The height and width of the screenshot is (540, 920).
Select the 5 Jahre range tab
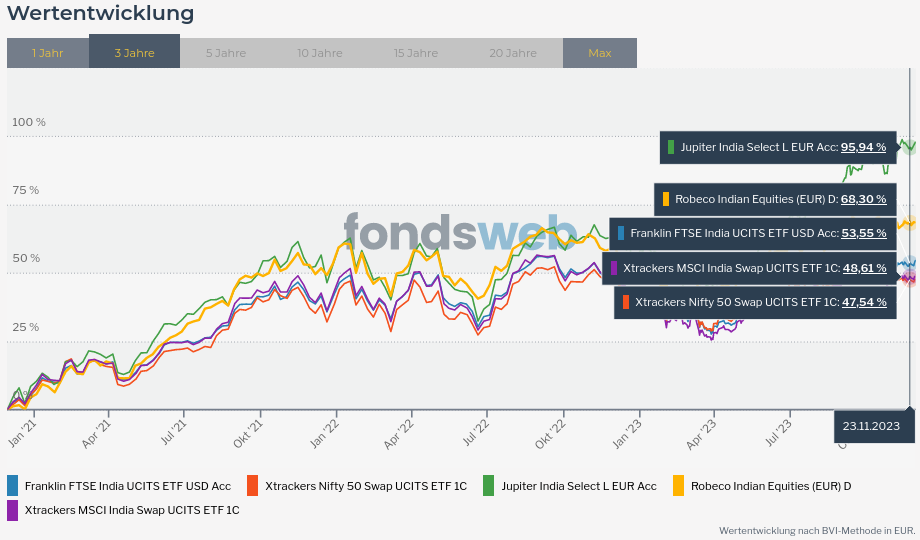(x=225, y=53)
